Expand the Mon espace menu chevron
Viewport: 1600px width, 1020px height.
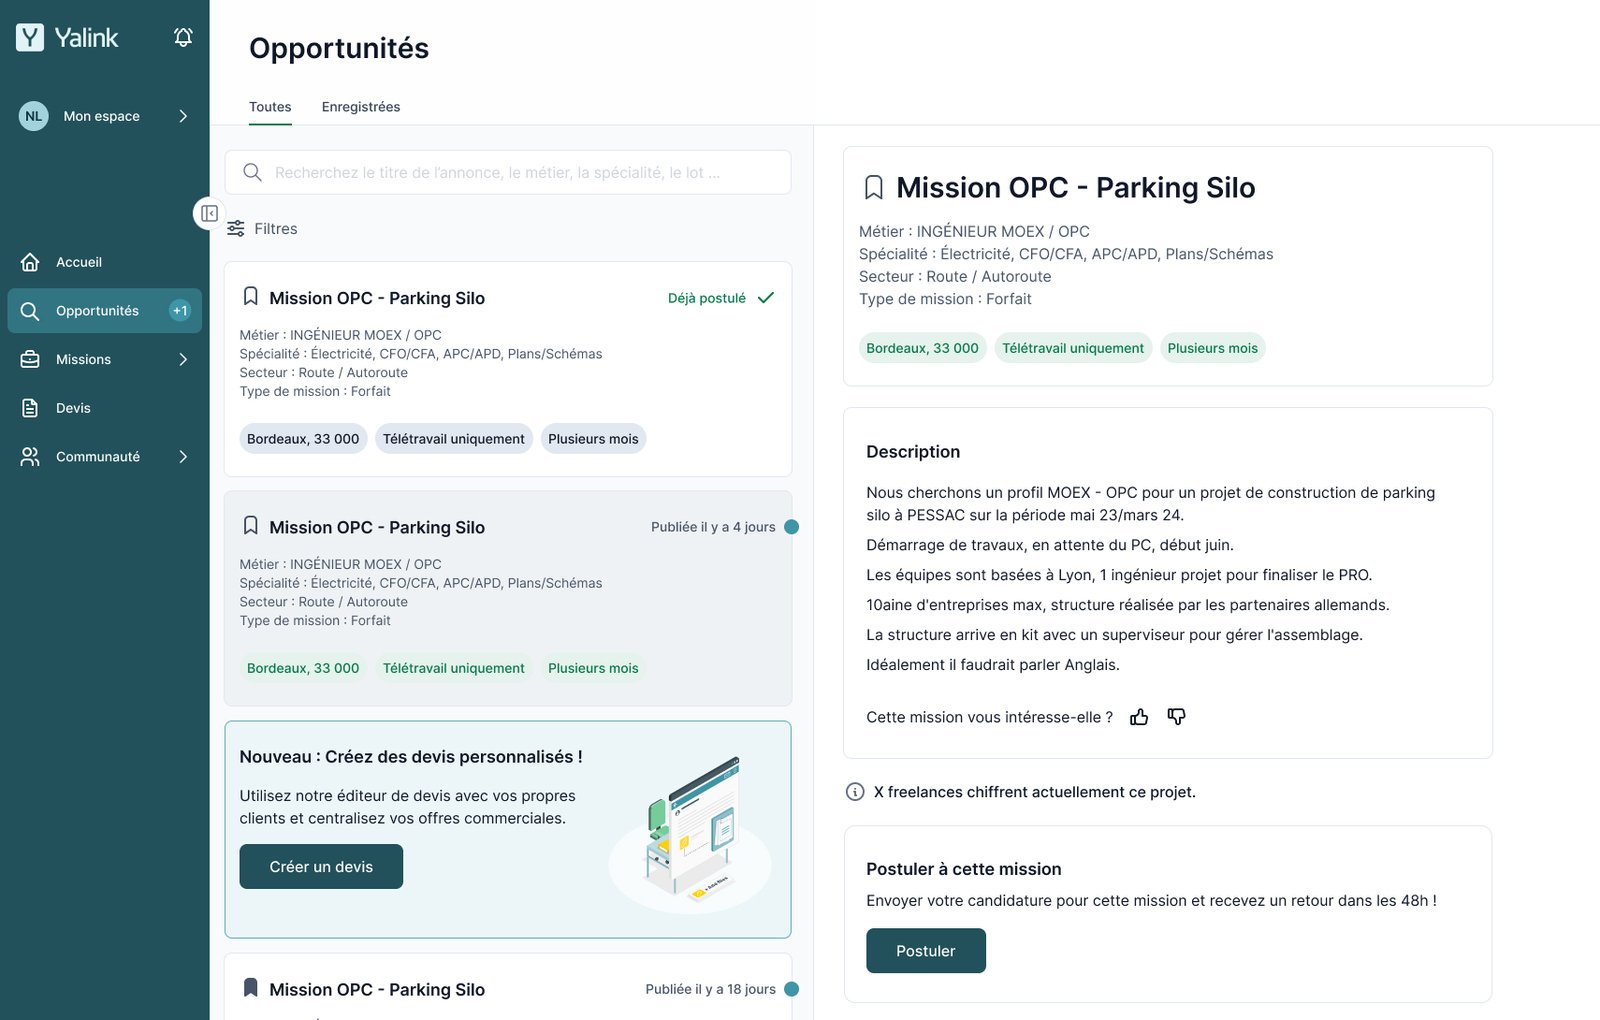click(x=183, y=116)
